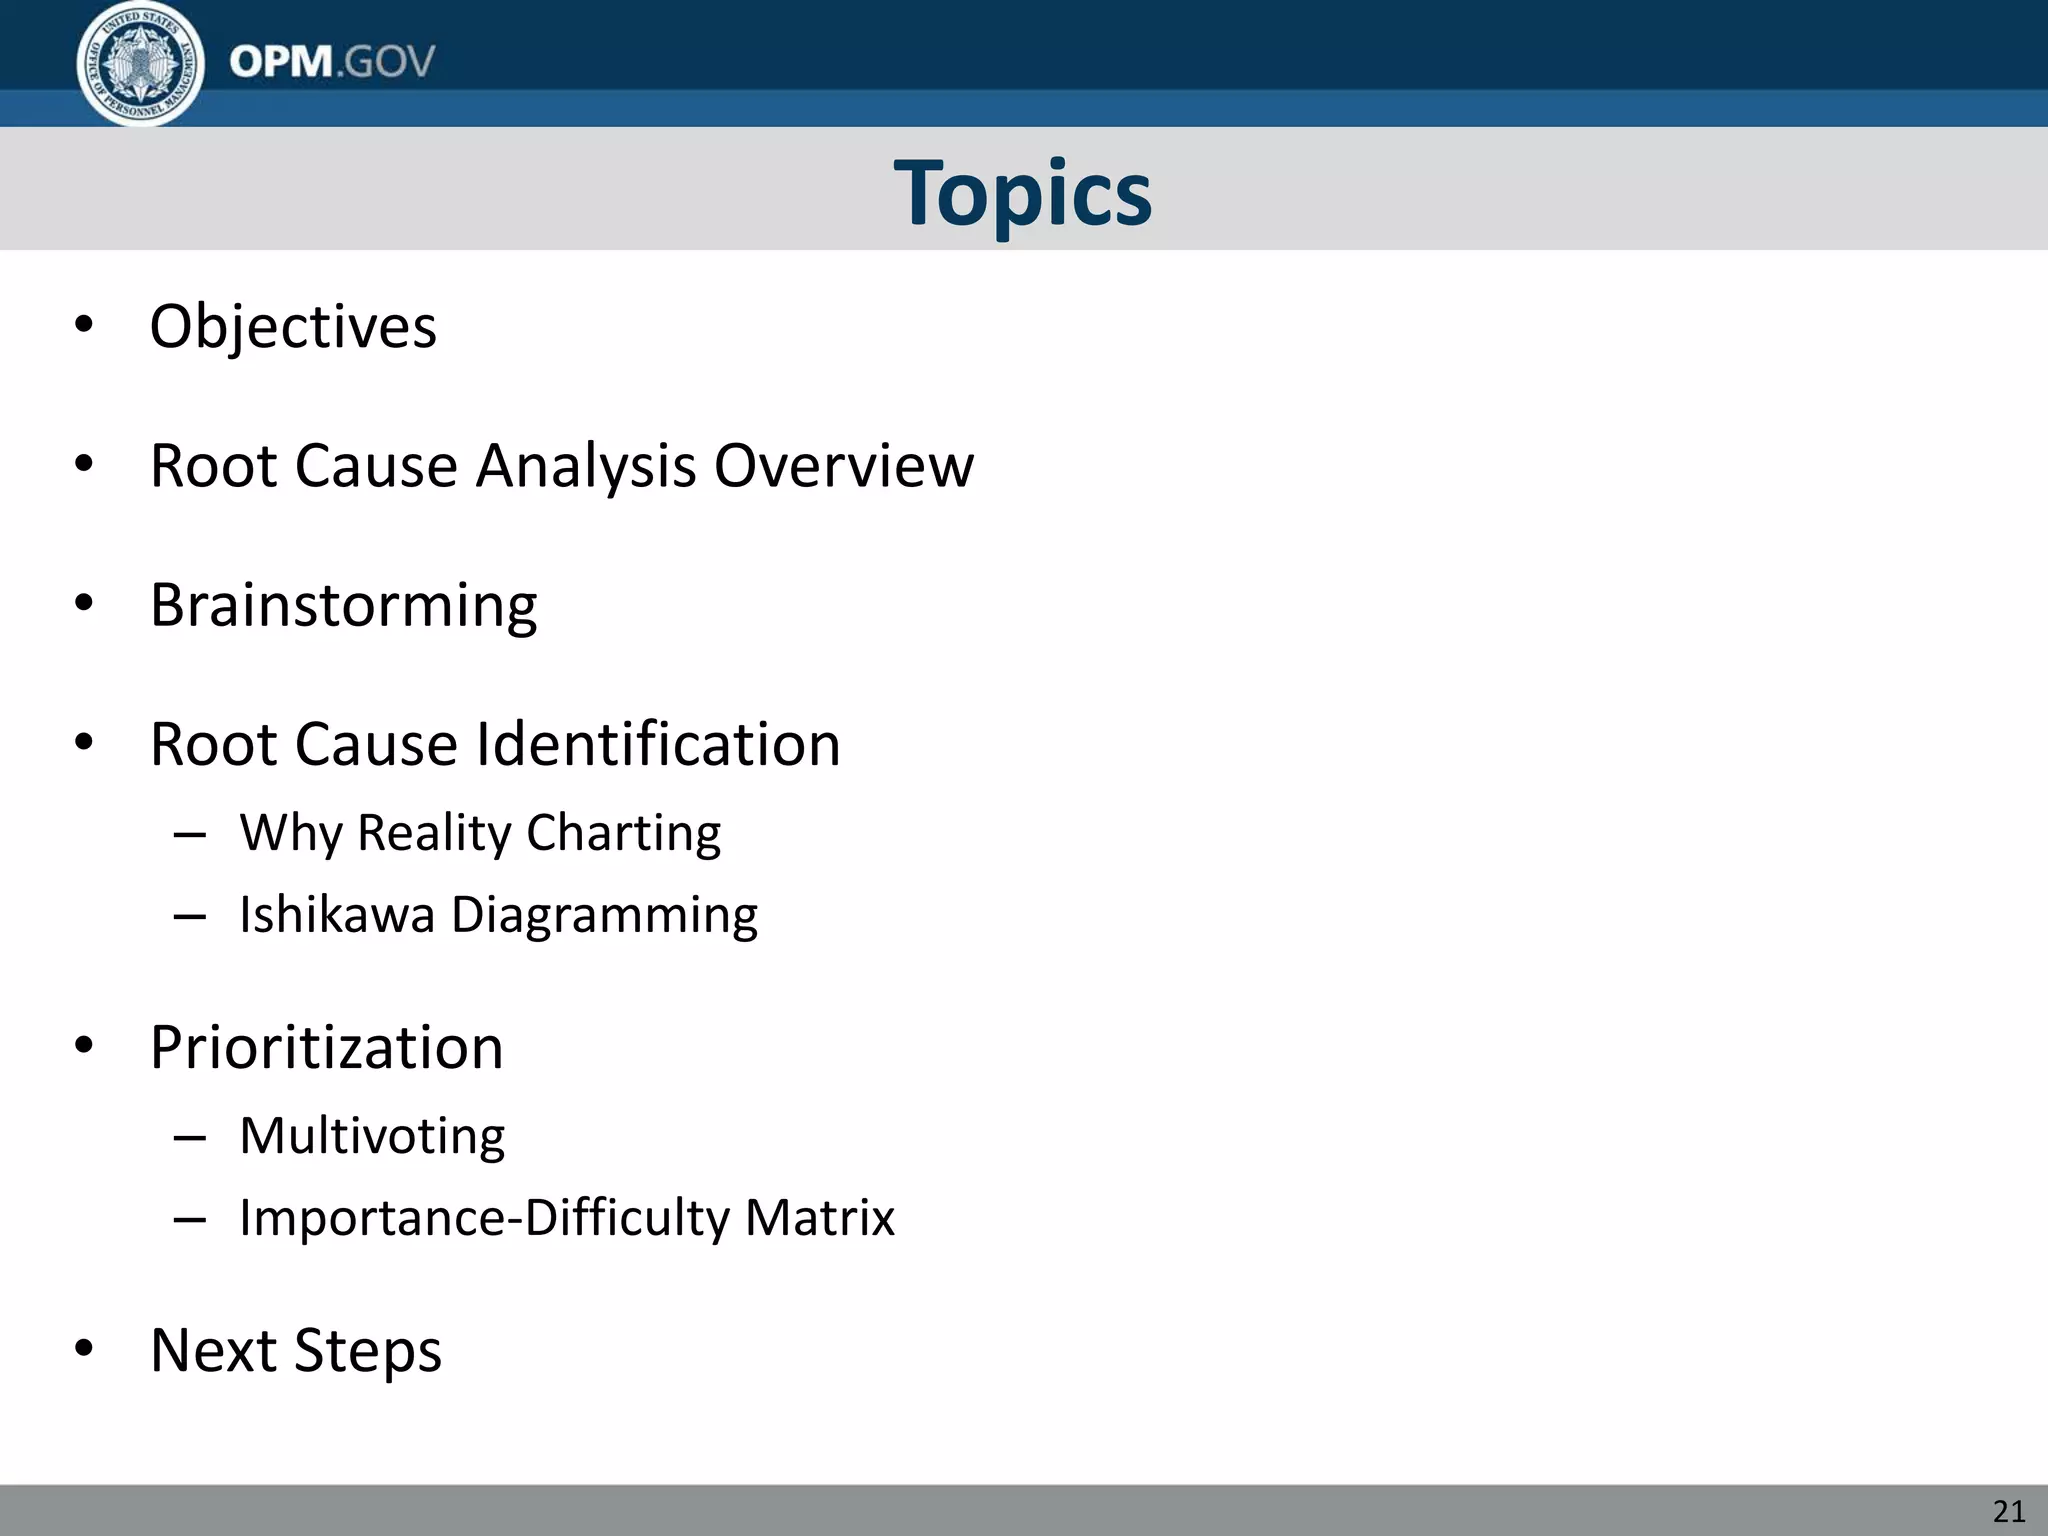
Task: Select Ishikawa Diagramming sub-item
Action: [x=498, y=914]
